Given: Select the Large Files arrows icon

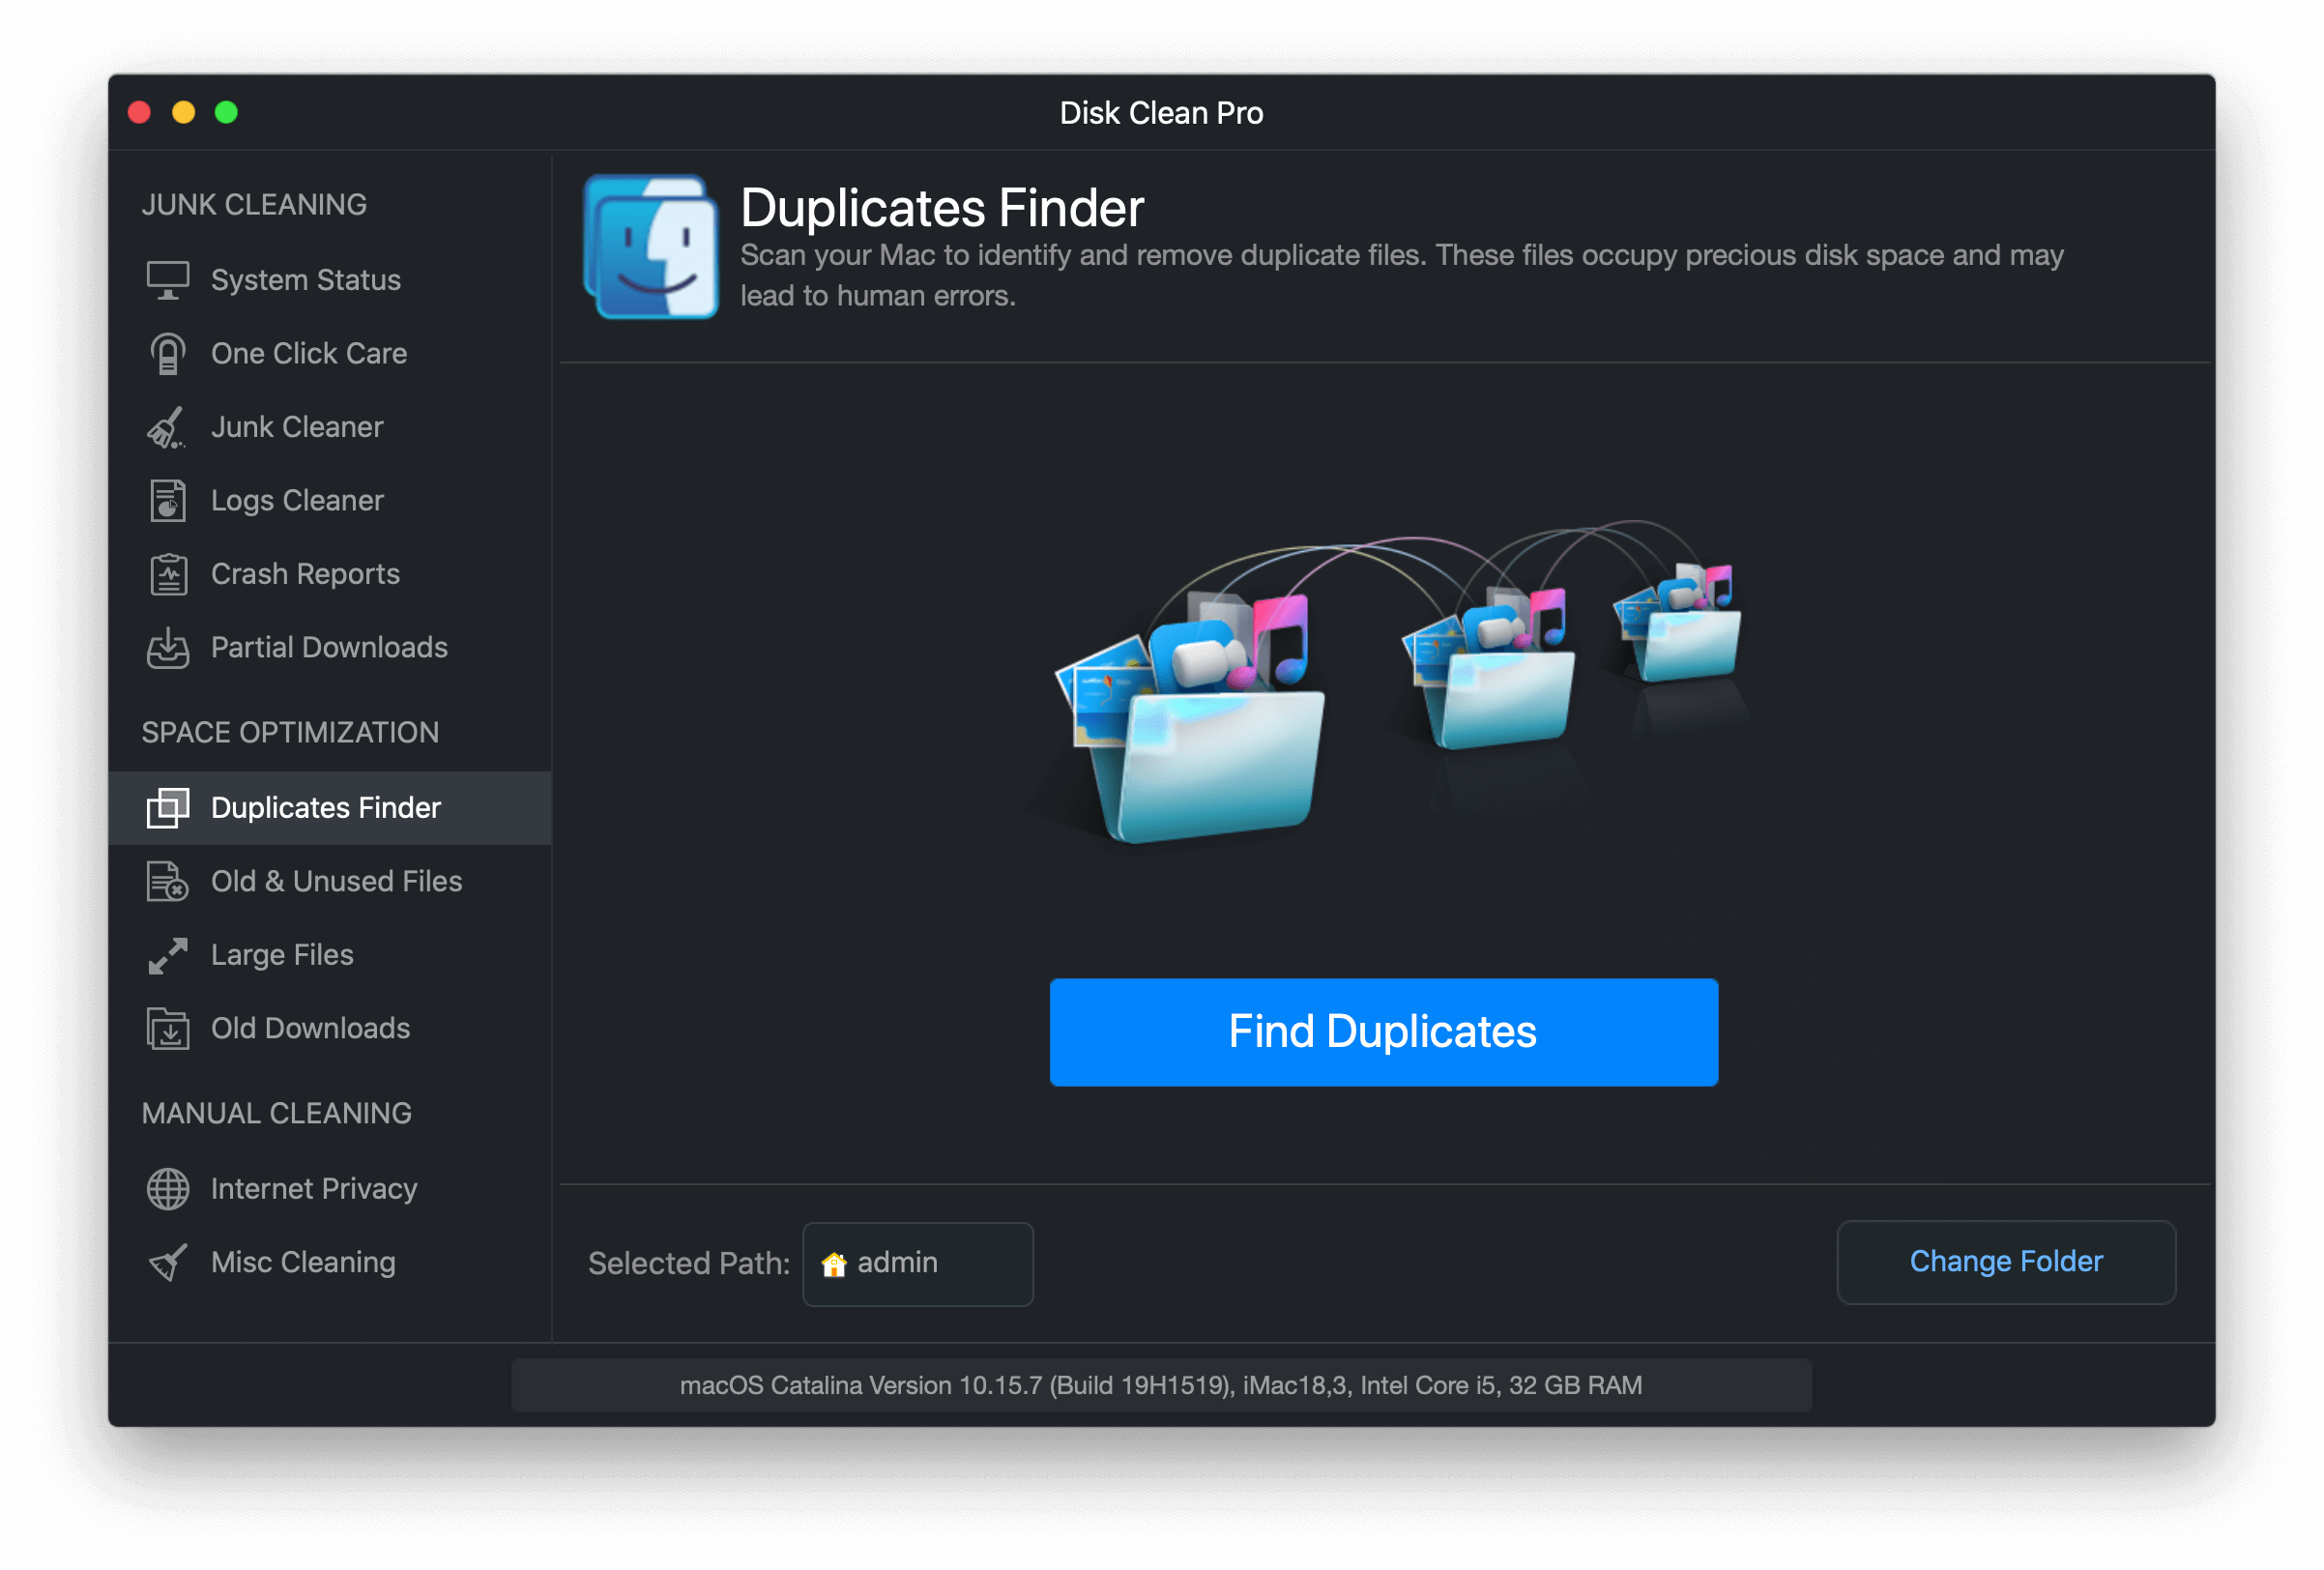Looking at the screenshot, I should (x=167, y=955).
